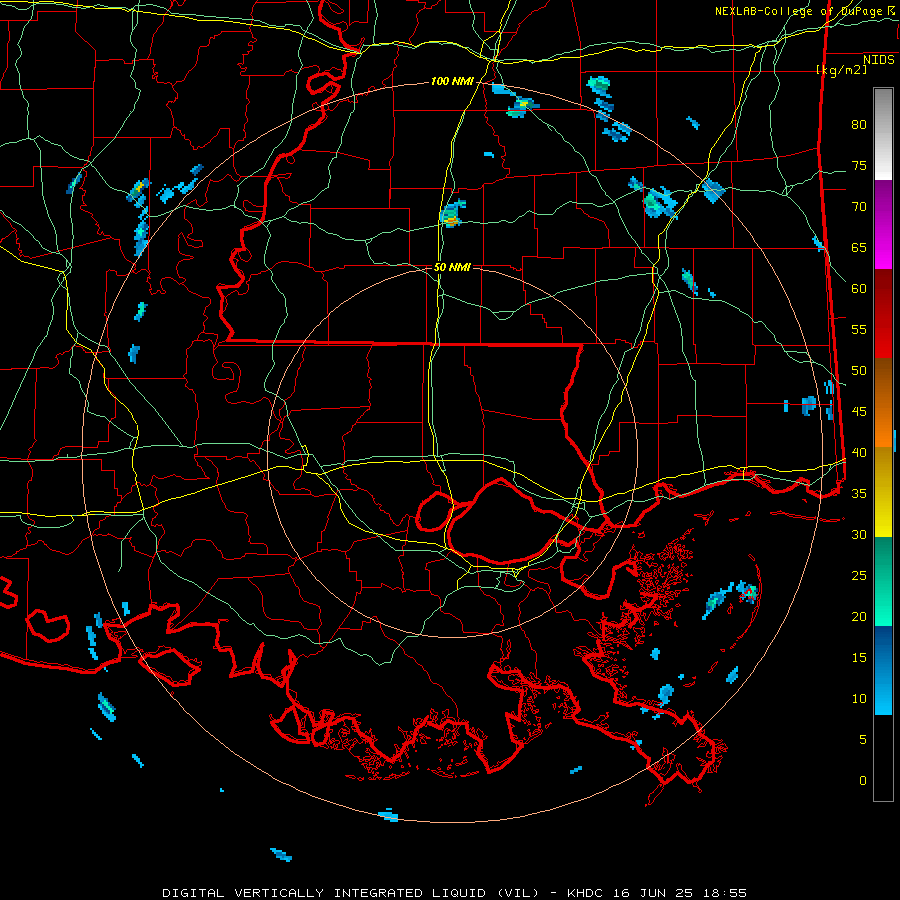Click the legend value 70
This screenshot has height=900, width=900.
coord(859,207)
